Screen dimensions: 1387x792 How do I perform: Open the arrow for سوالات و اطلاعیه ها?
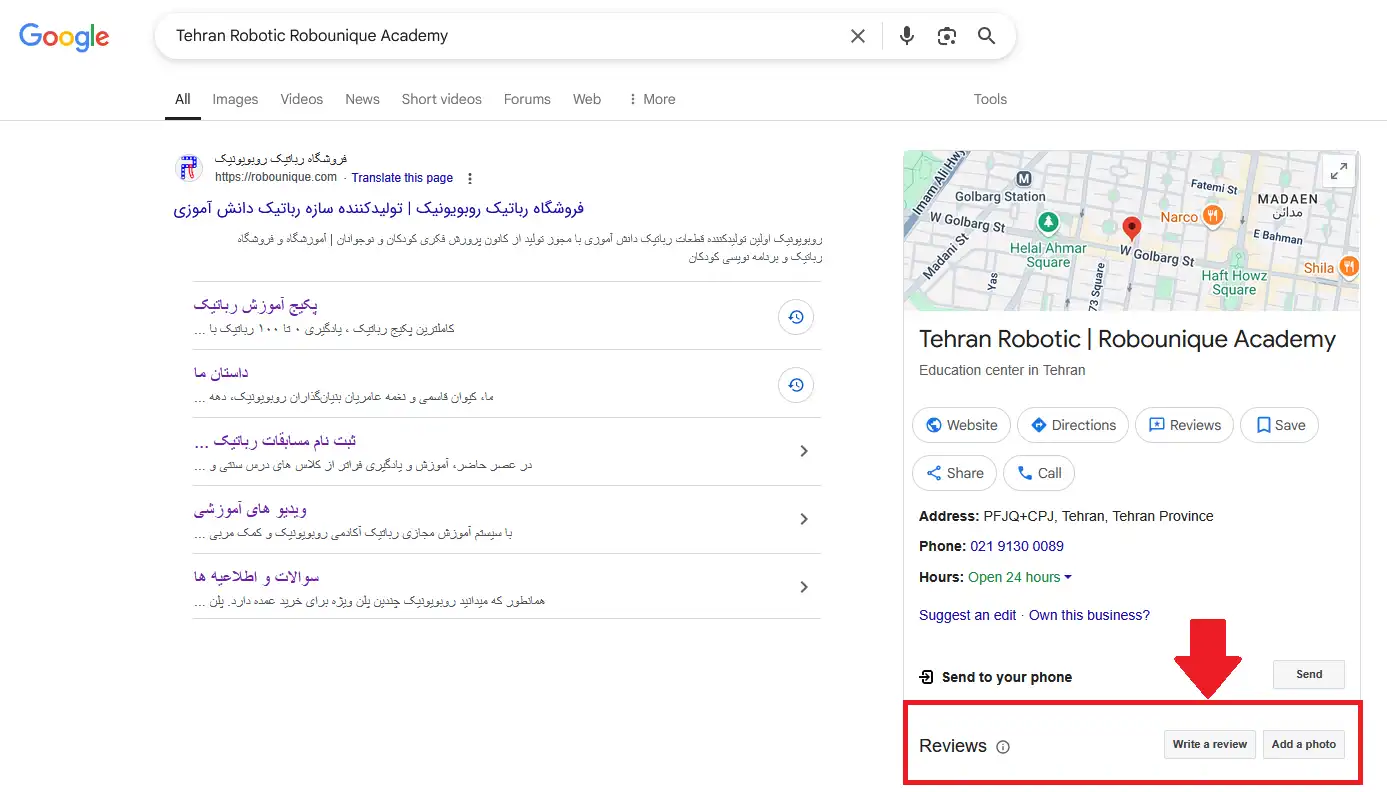[804, 587]
